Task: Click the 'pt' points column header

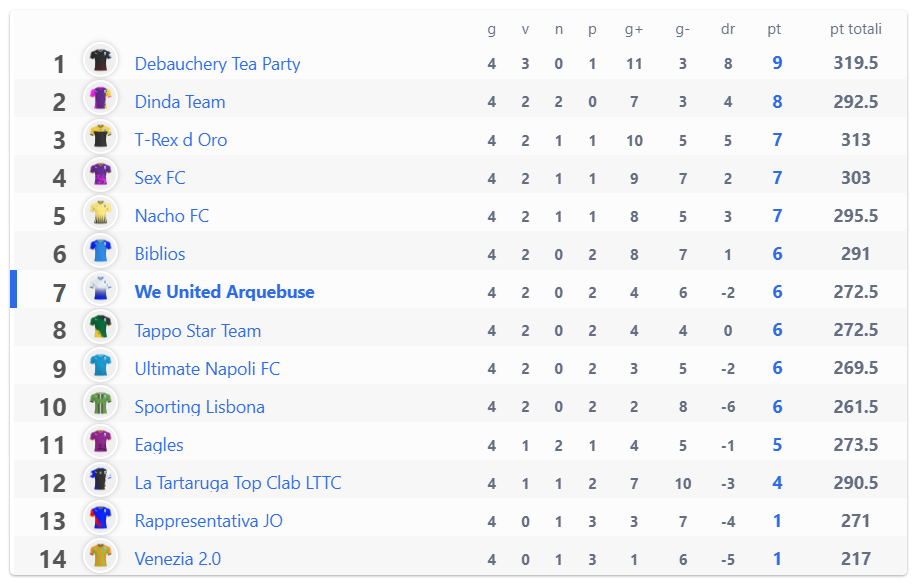Action: (774, 29)
